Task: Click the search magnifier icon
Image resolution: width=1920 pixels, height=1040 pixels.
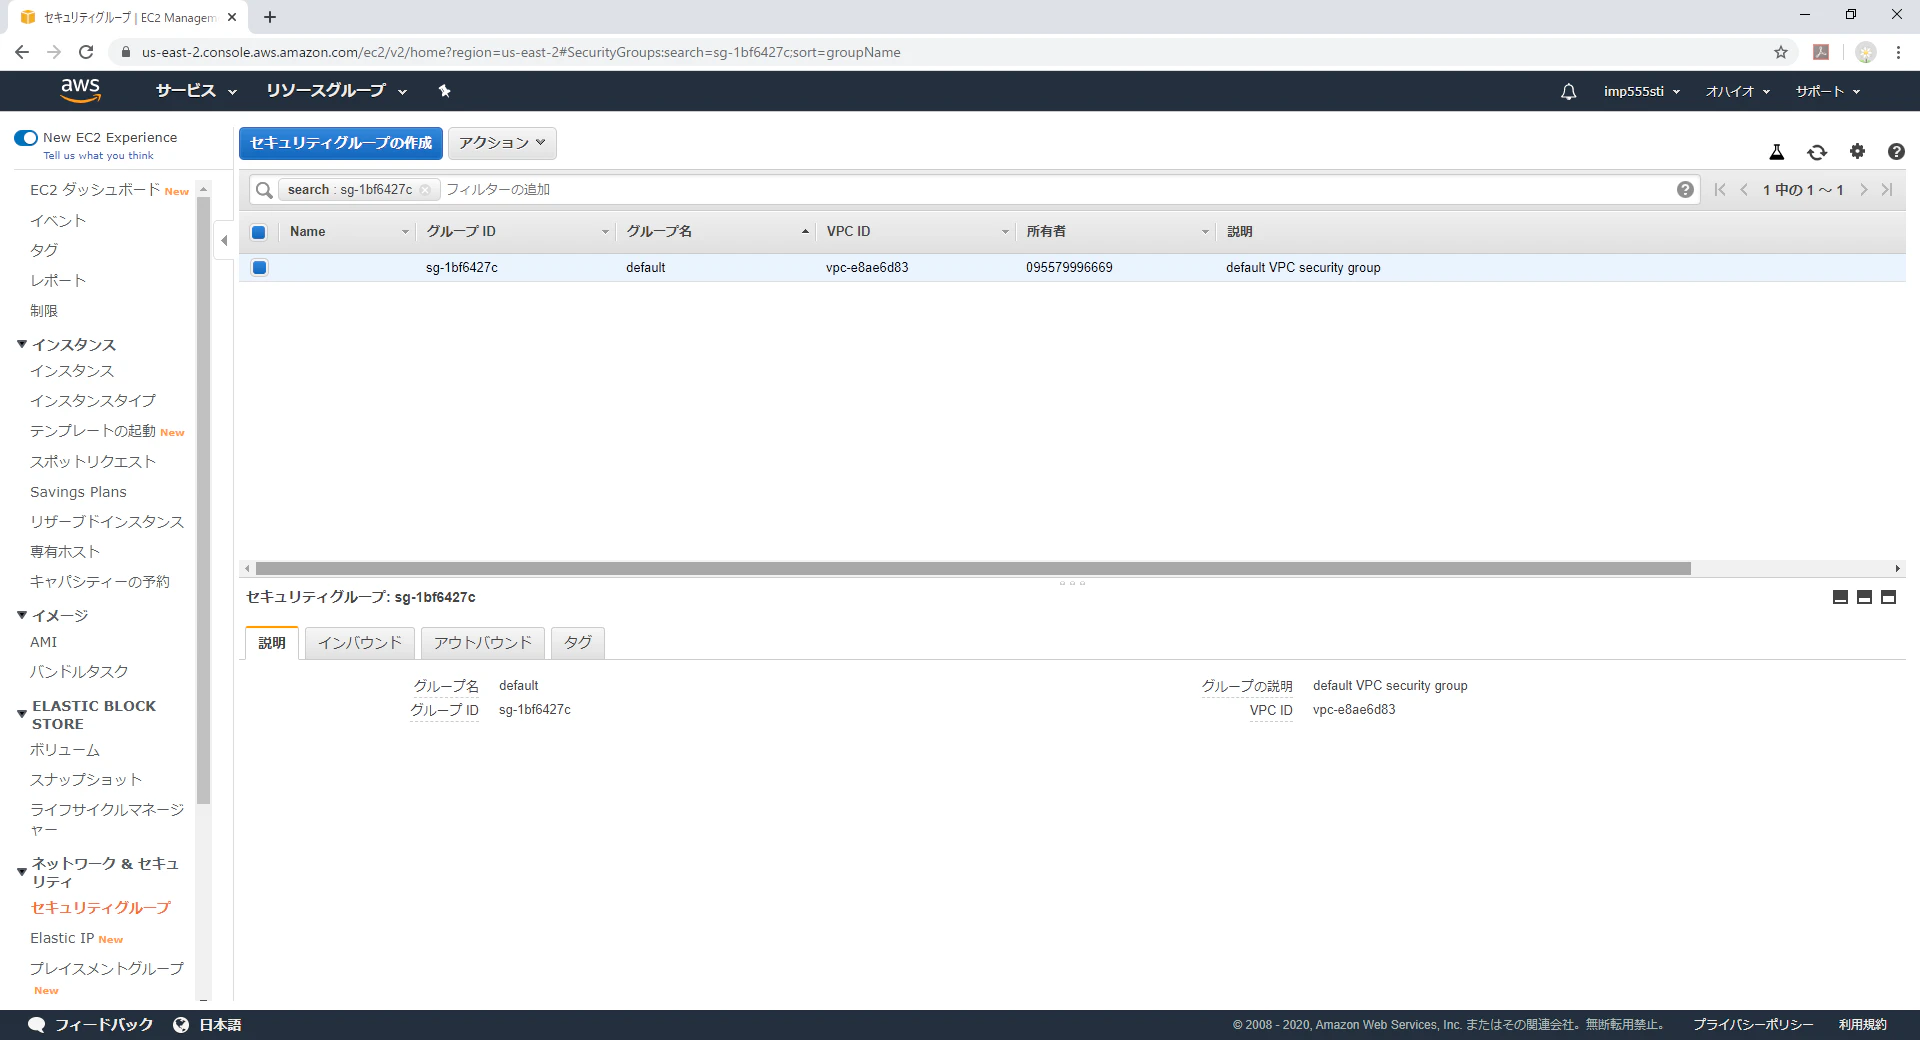Action: (x=264, y=190)
